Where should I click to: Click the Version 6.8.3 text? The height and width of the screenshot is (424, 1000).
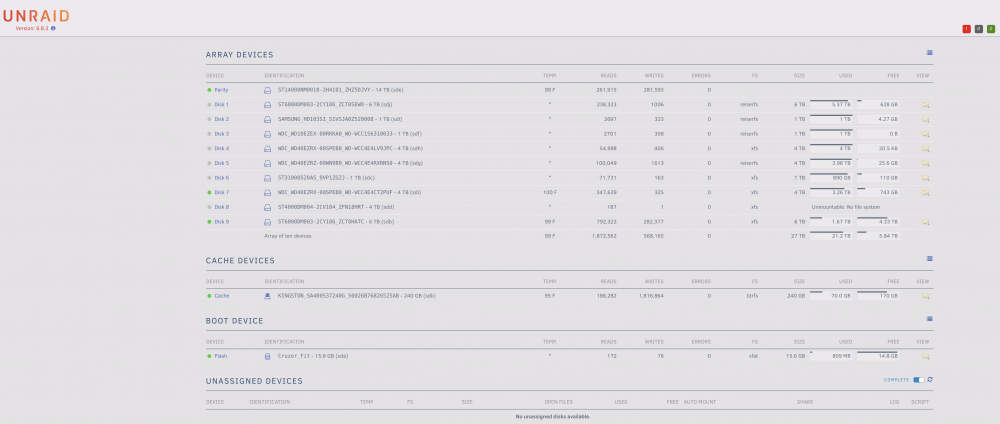coord(32,28)
